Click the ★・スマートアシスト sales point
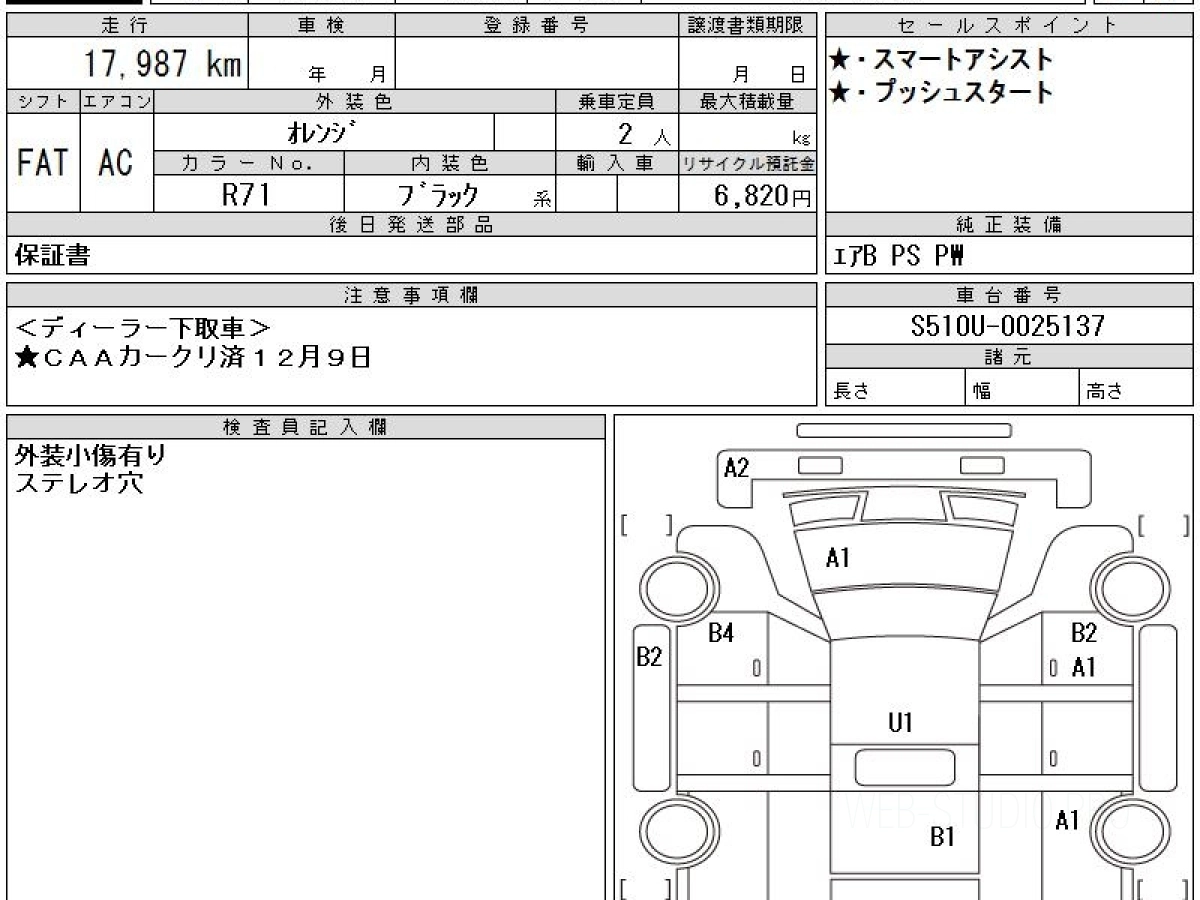Viewport: 1200px width, 900px height. 941,60
